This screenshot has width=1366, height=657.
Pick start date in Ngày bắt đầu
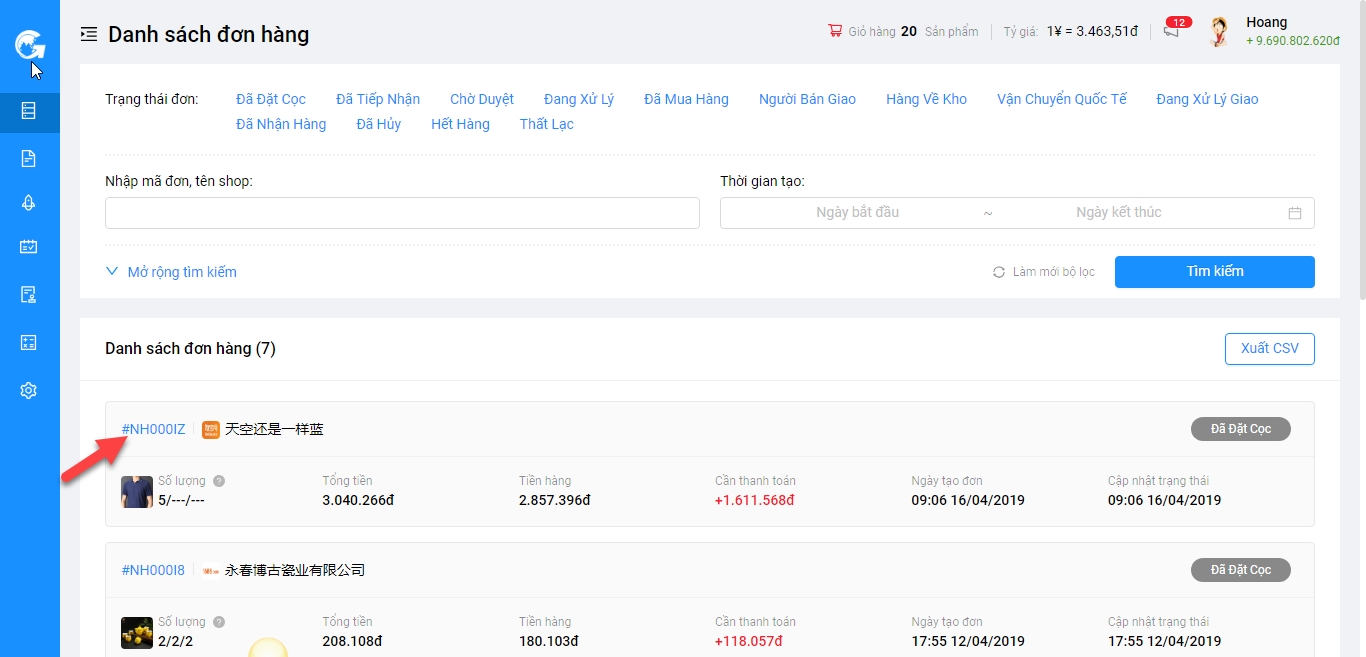[x=857, y=213]
